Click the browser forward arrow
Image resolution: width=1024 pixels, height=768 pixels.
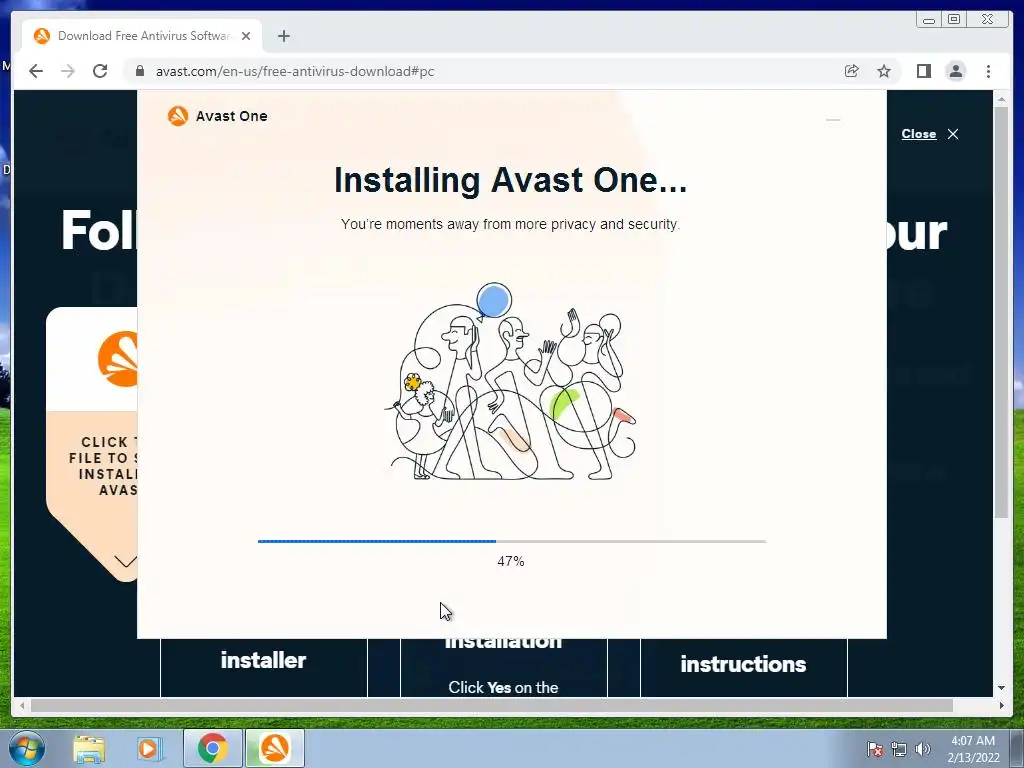[x=68, y=71]
